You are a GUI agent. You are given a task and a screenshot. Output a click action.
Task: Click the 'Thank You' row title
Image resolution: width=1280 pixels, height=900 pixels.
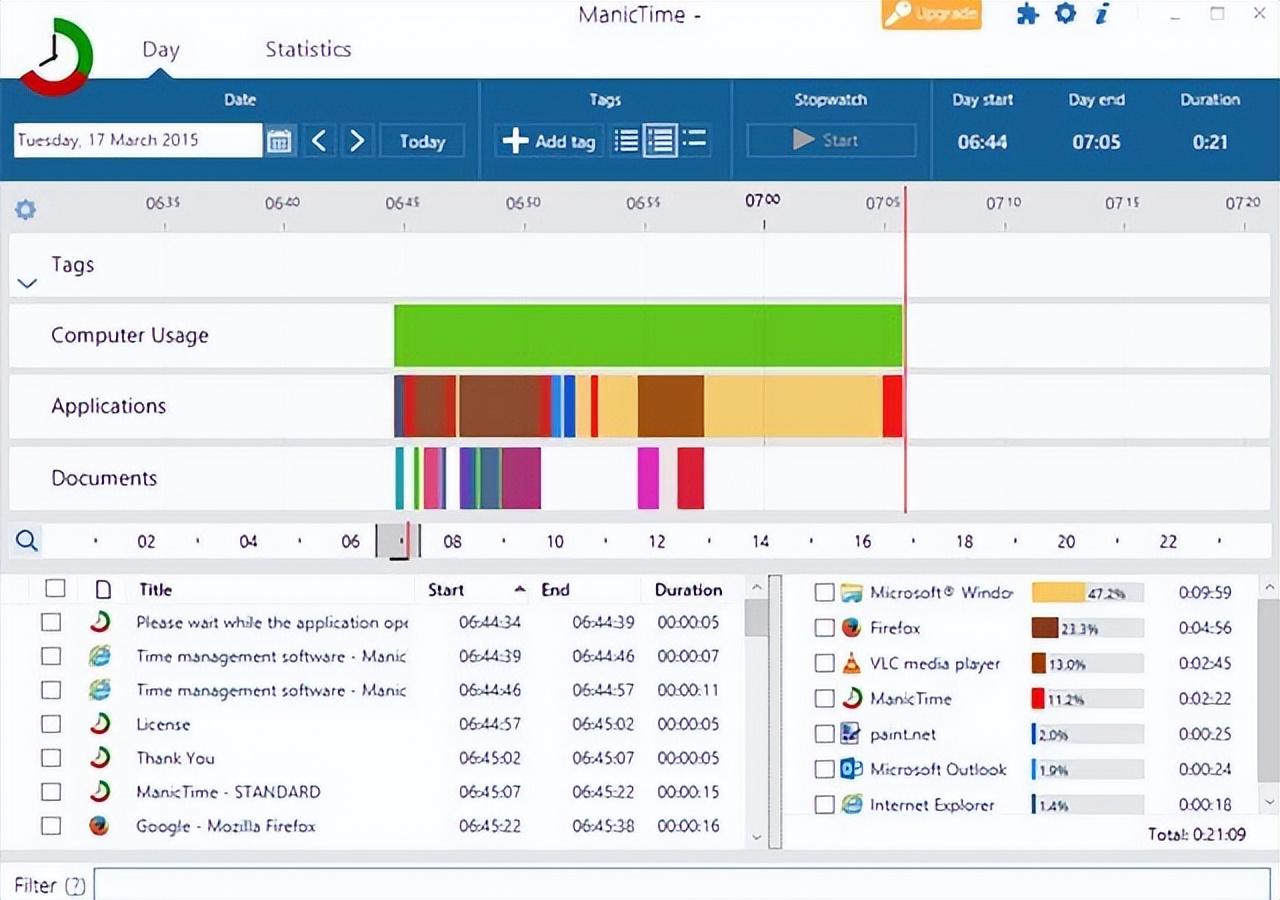tap(176, 758)
